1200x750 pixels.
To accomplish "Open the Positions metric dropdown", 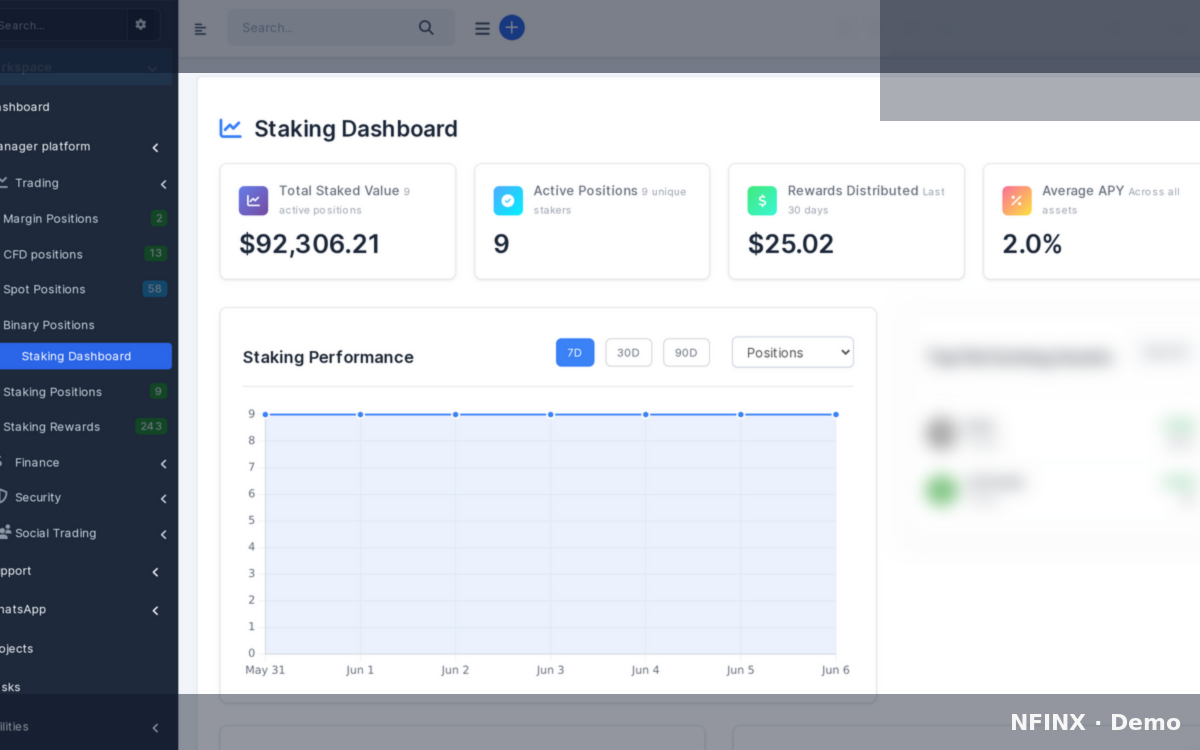I will 793,353.
